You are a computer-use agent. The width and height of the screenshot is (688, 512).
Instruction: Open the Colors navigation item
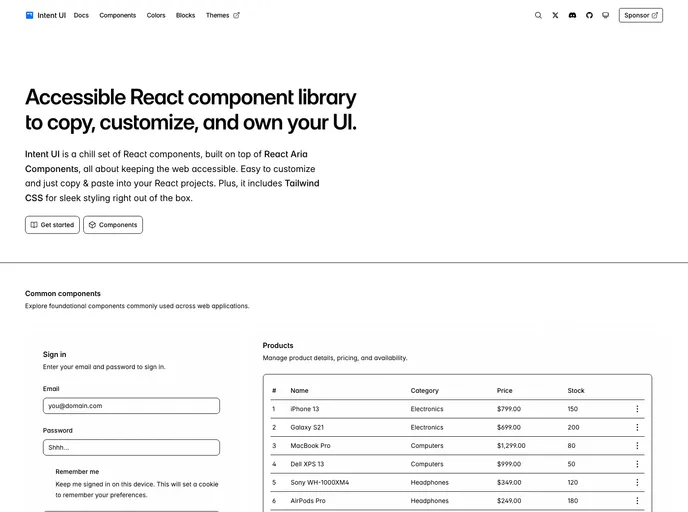point(156,15)
